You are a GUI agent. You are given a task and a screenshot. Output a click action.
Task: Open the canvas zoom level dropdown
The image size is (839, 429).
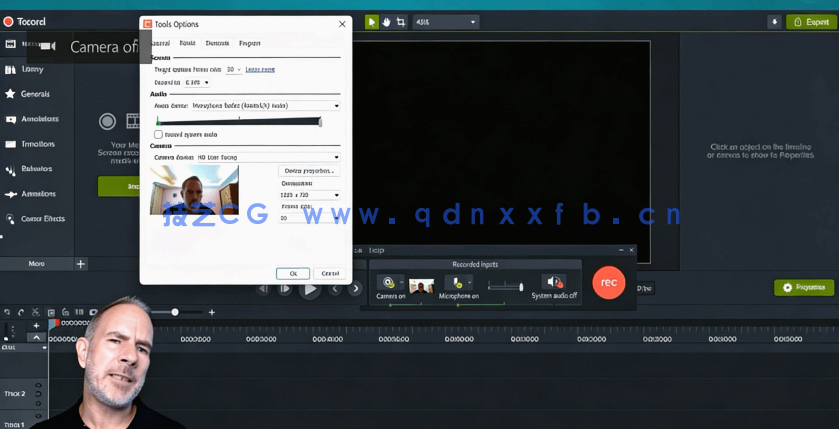coord(473,22)
